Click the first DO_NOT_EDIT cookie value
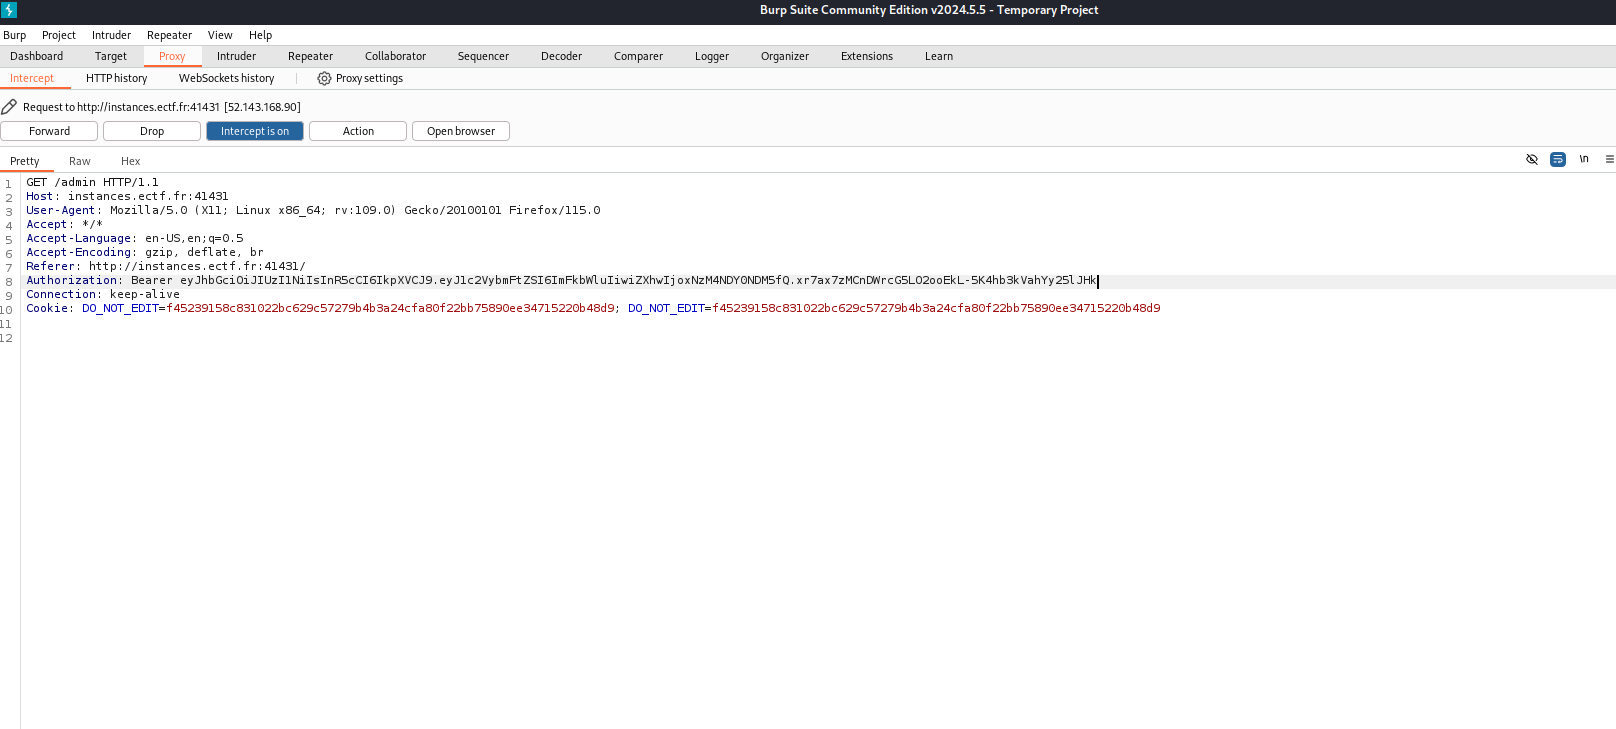This screenshot has height=729, width=1616. coord(391,308)
